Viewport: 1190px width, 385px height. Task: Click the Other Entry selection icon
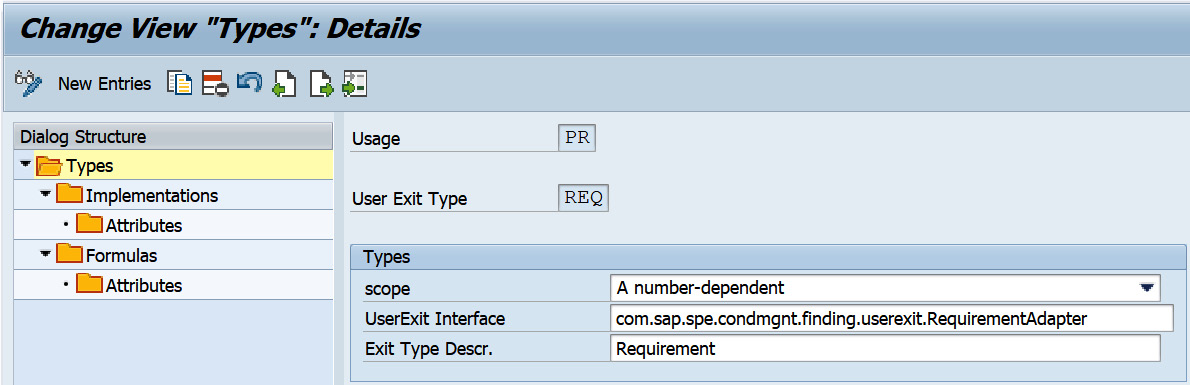pos(355,84)
